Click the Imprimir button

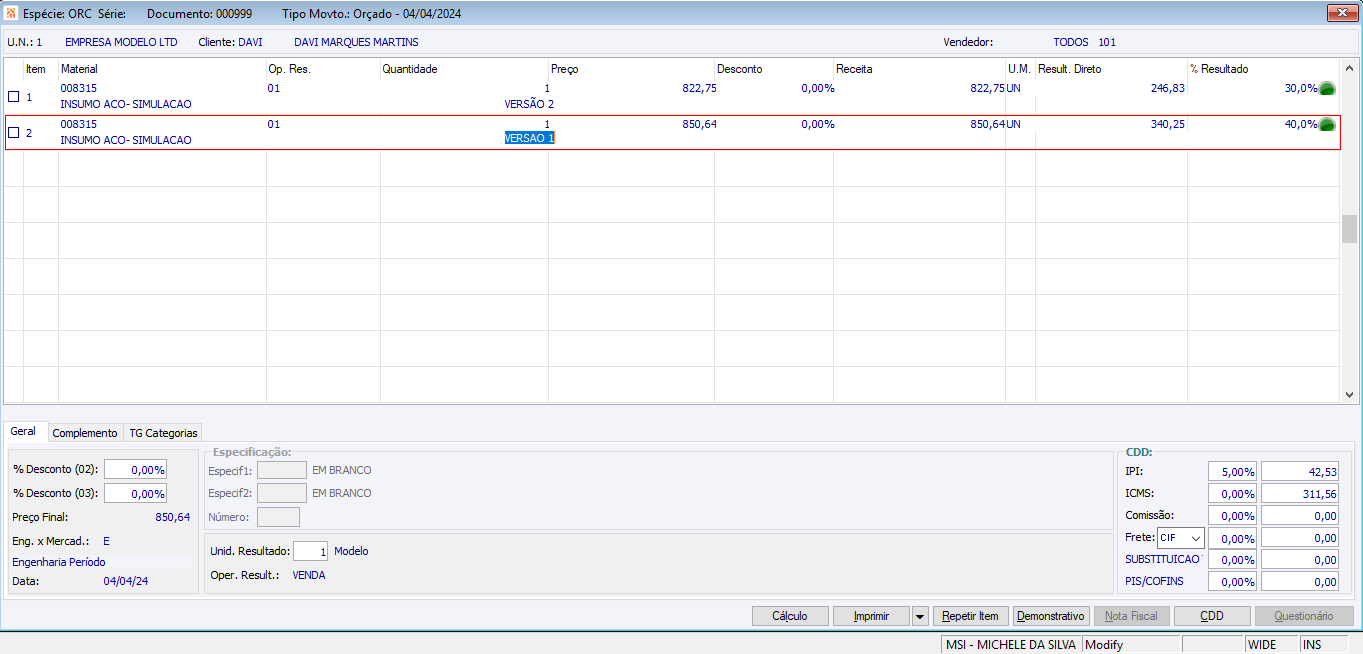tap(871, 616)
